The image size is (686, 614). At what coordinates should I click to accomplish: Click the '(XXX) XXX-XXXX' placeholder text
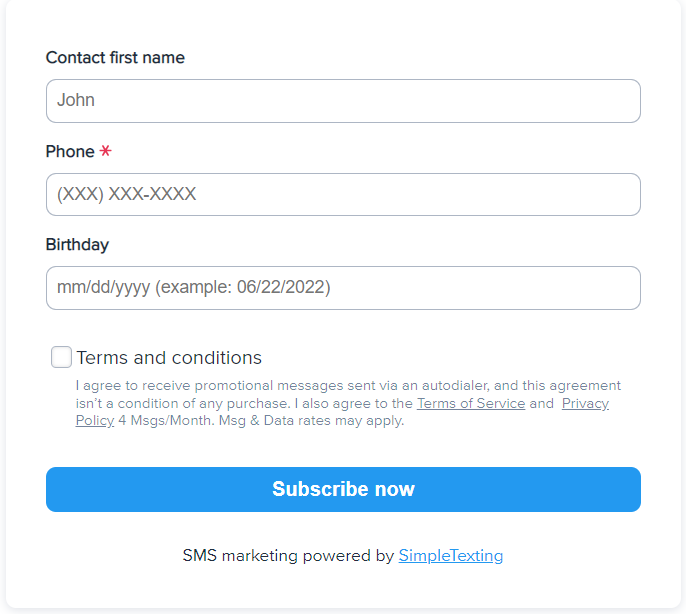coord(126,194)
